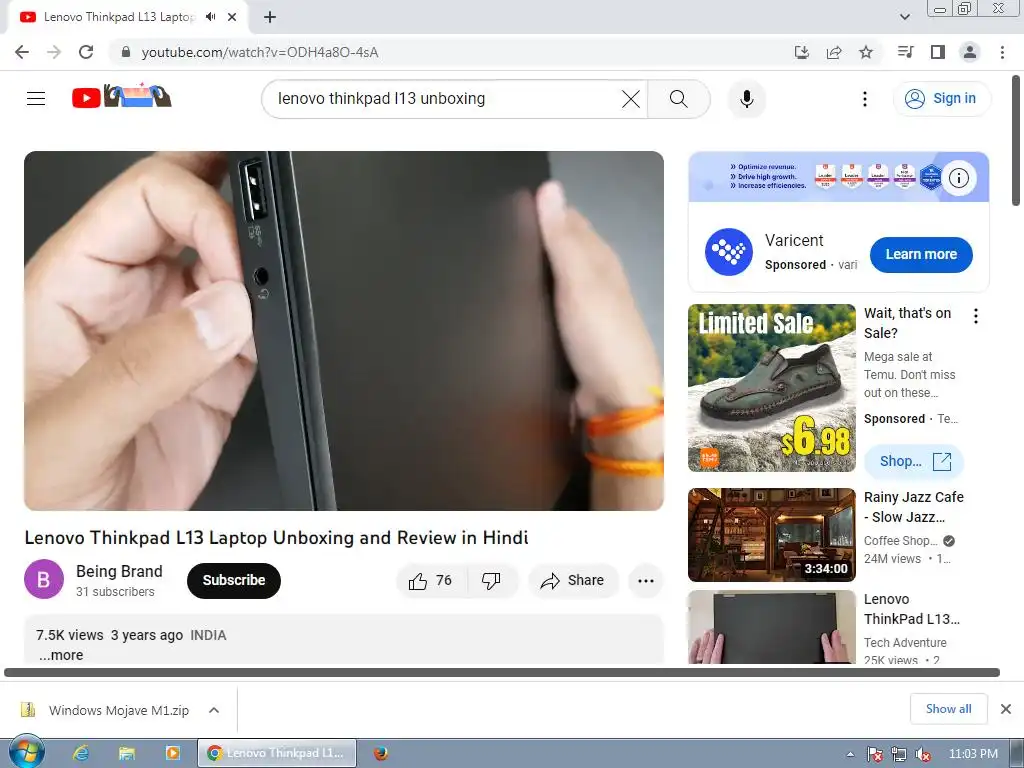Click Shop button on Temu ad

pyautogui.click(x=914, y=462)
